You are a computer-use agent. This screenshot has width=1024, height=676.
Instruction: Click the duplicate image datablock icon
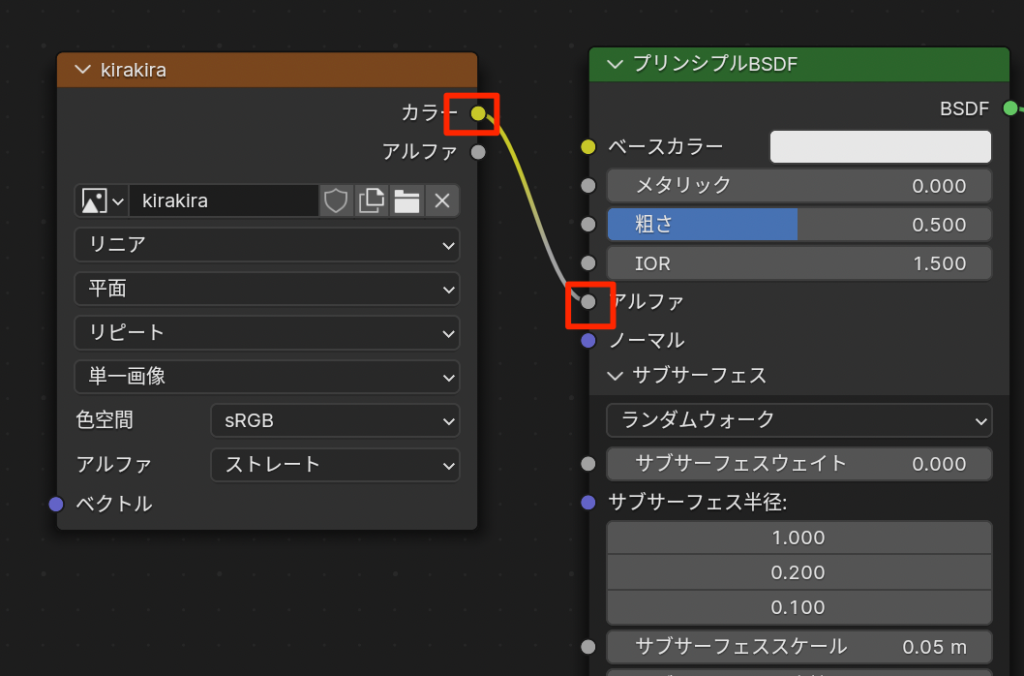click(371, 201)
